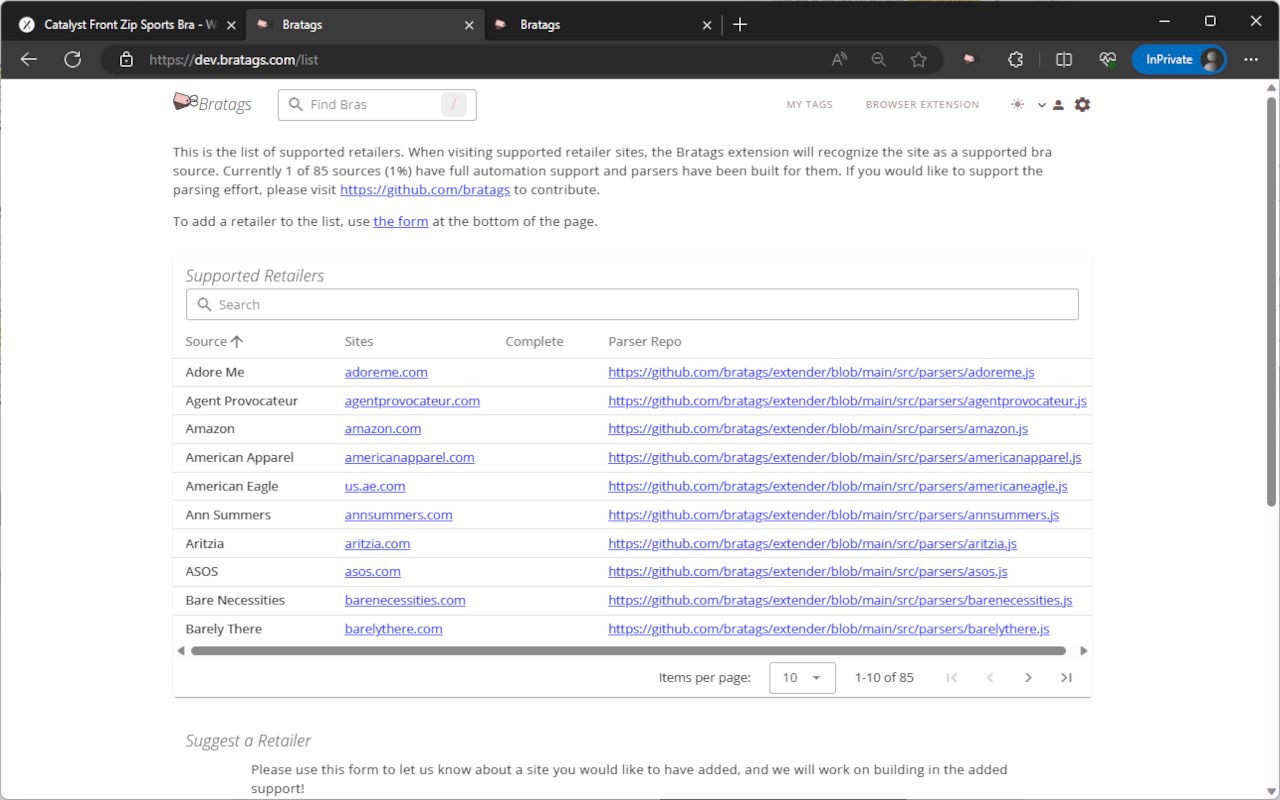The height and width of the screenshot is (800, 1280).
Task: Click the browser address bar URL
Action: tap(233, 60)
